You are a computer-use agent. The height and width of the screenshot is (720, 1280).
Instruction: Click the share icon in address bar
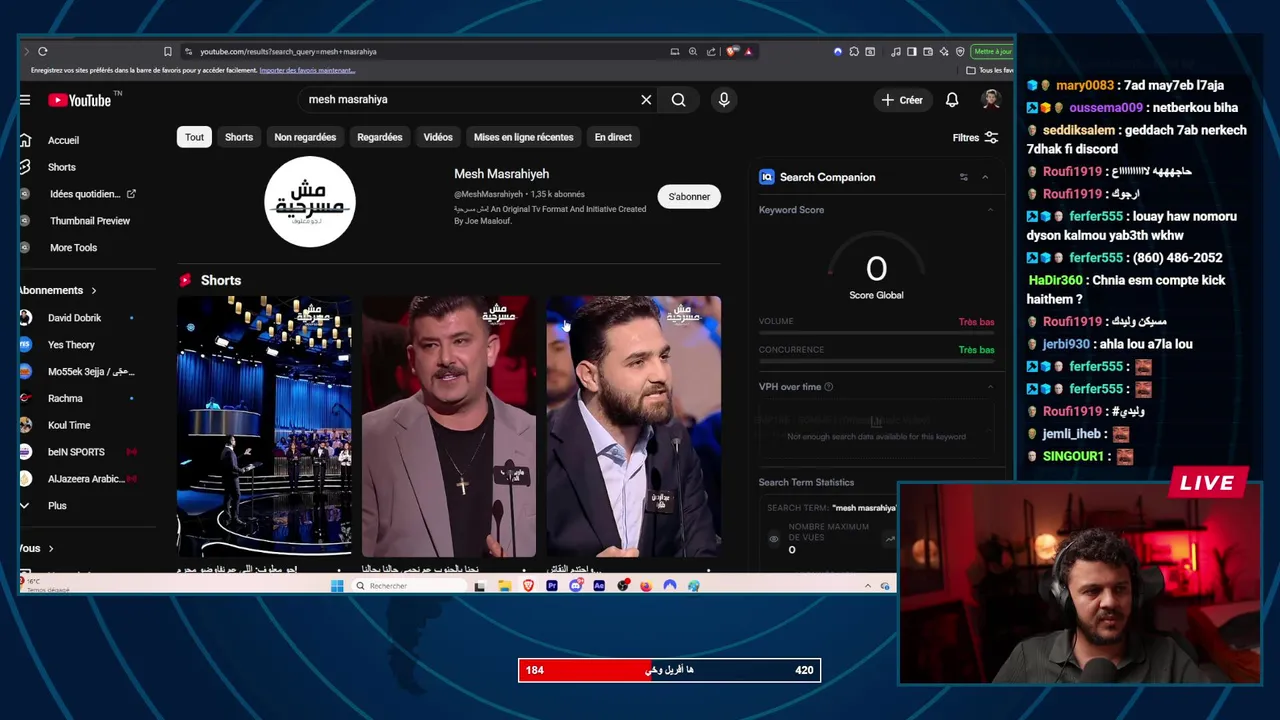pos(711,51)
